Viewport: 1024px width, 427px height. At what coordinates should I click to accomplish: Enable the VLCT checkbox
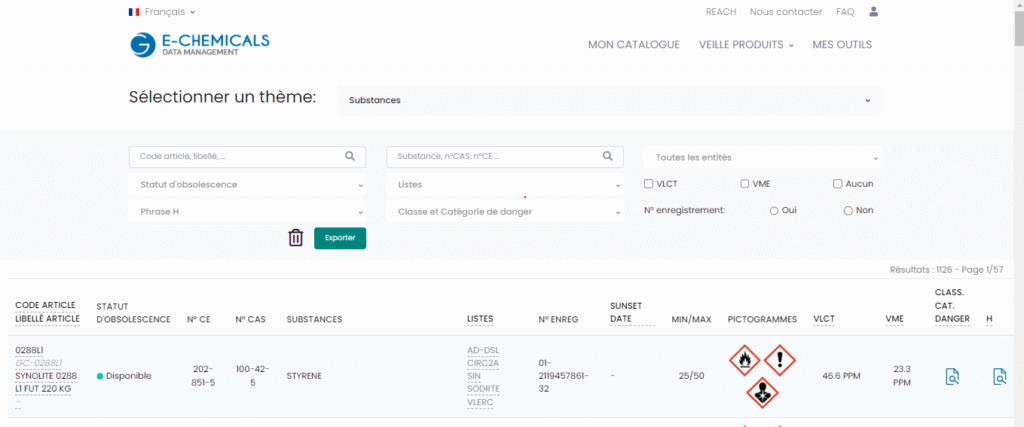tap(648, 184)
